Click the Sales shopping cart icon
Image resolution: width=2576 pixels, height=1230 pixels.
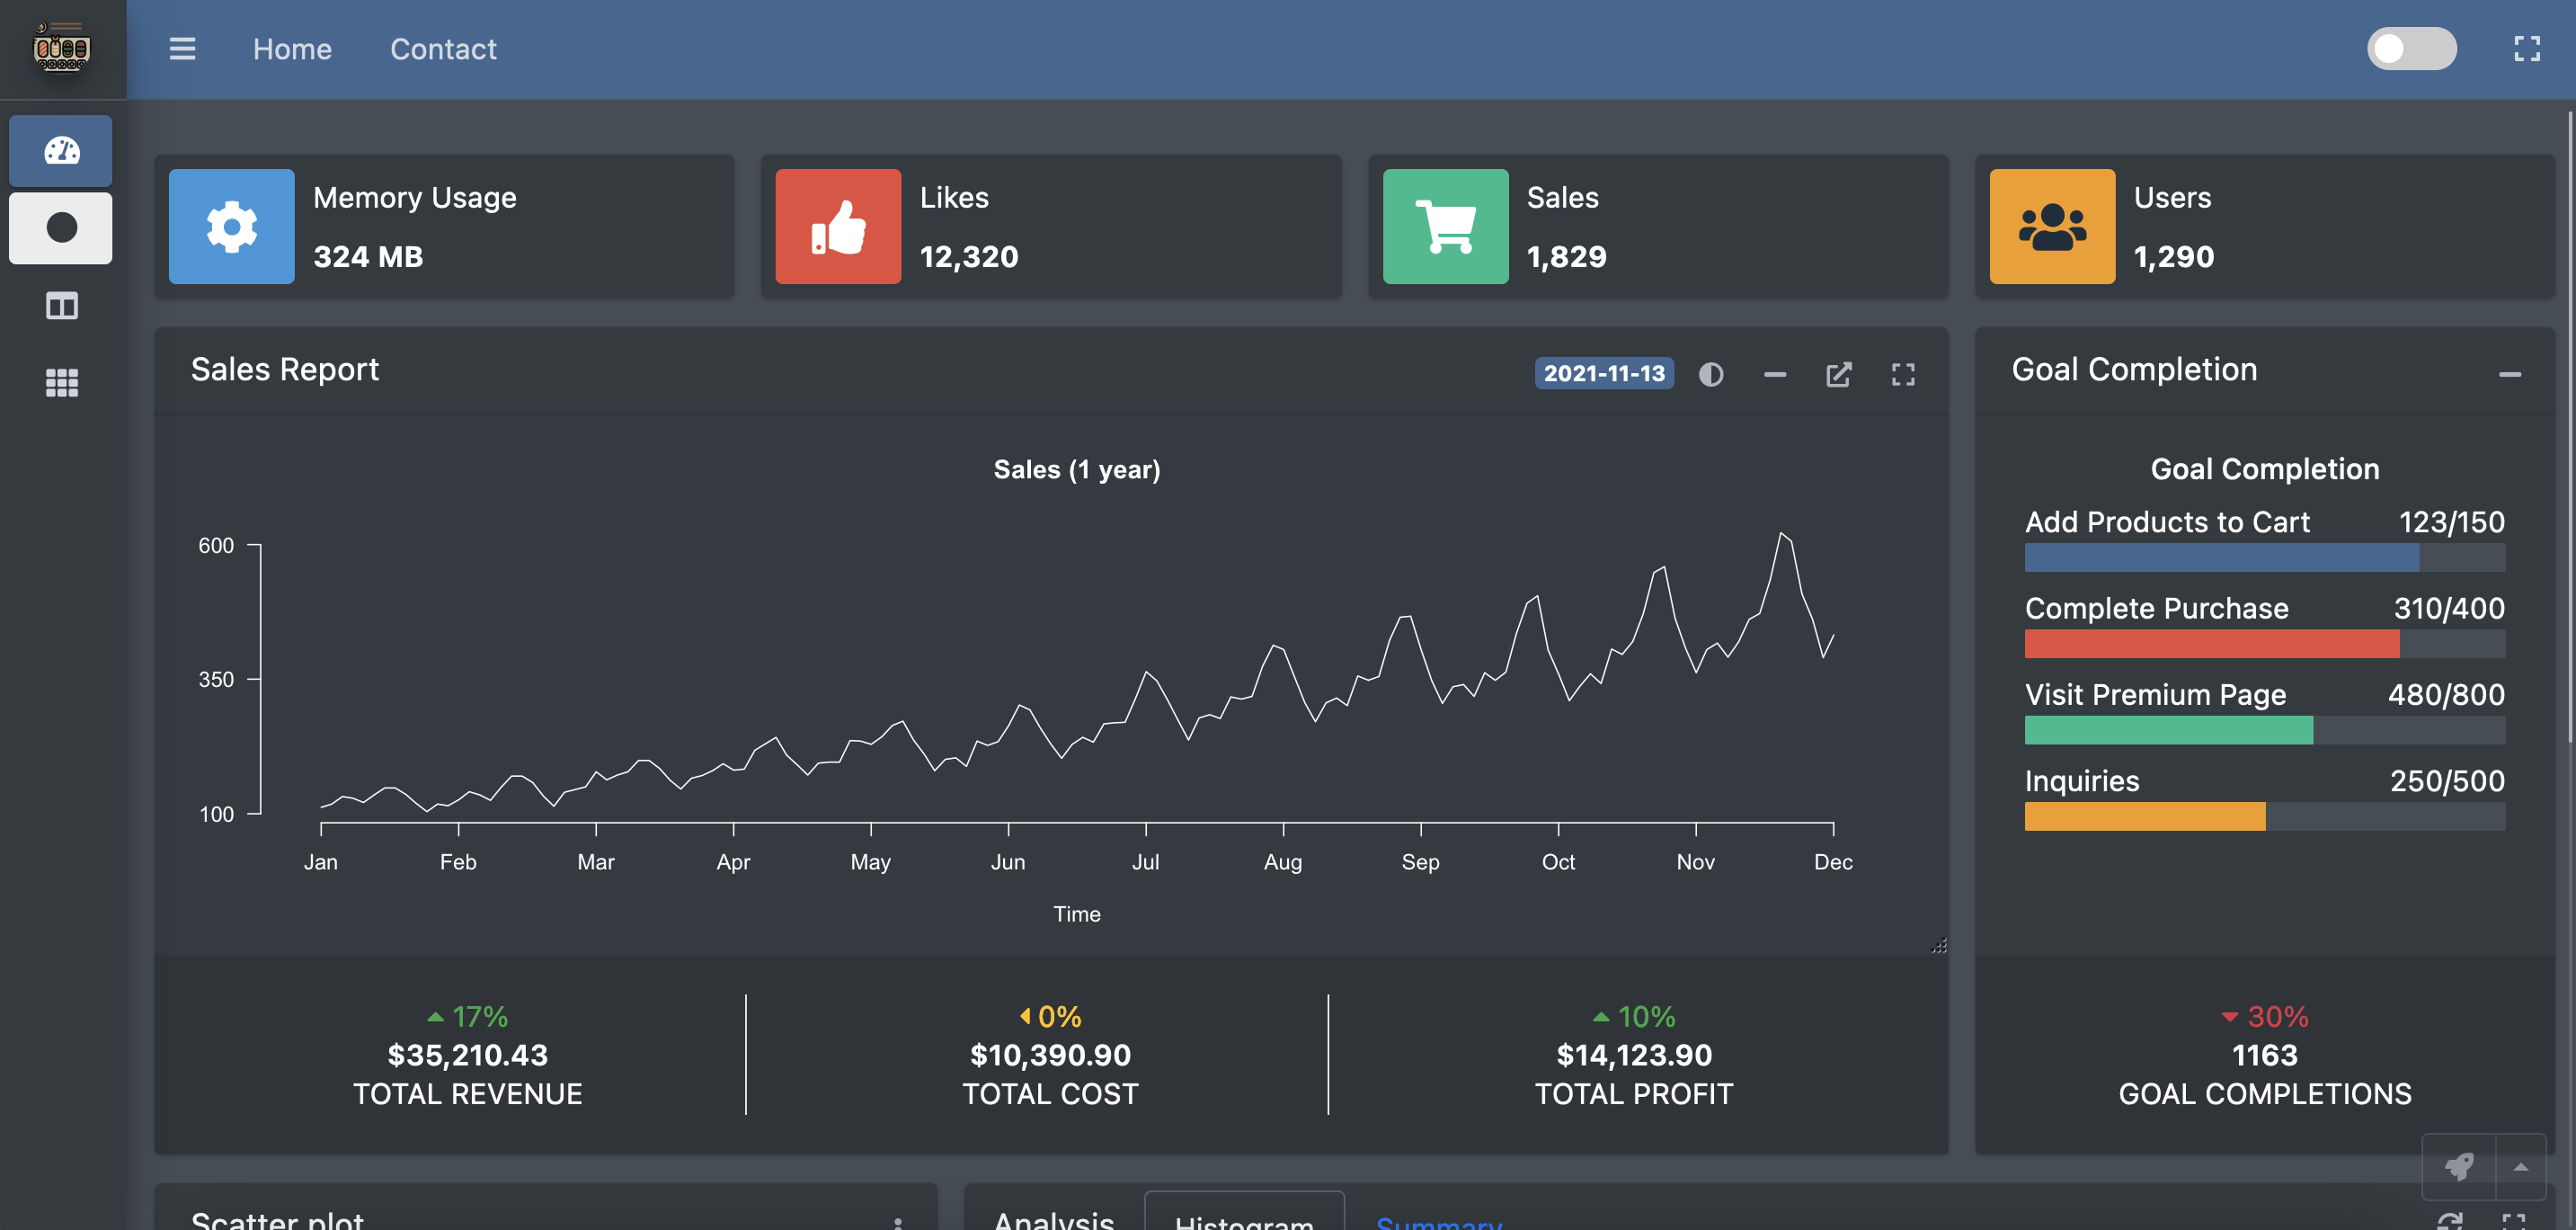pyautogui.click(x=1445, y=227)
